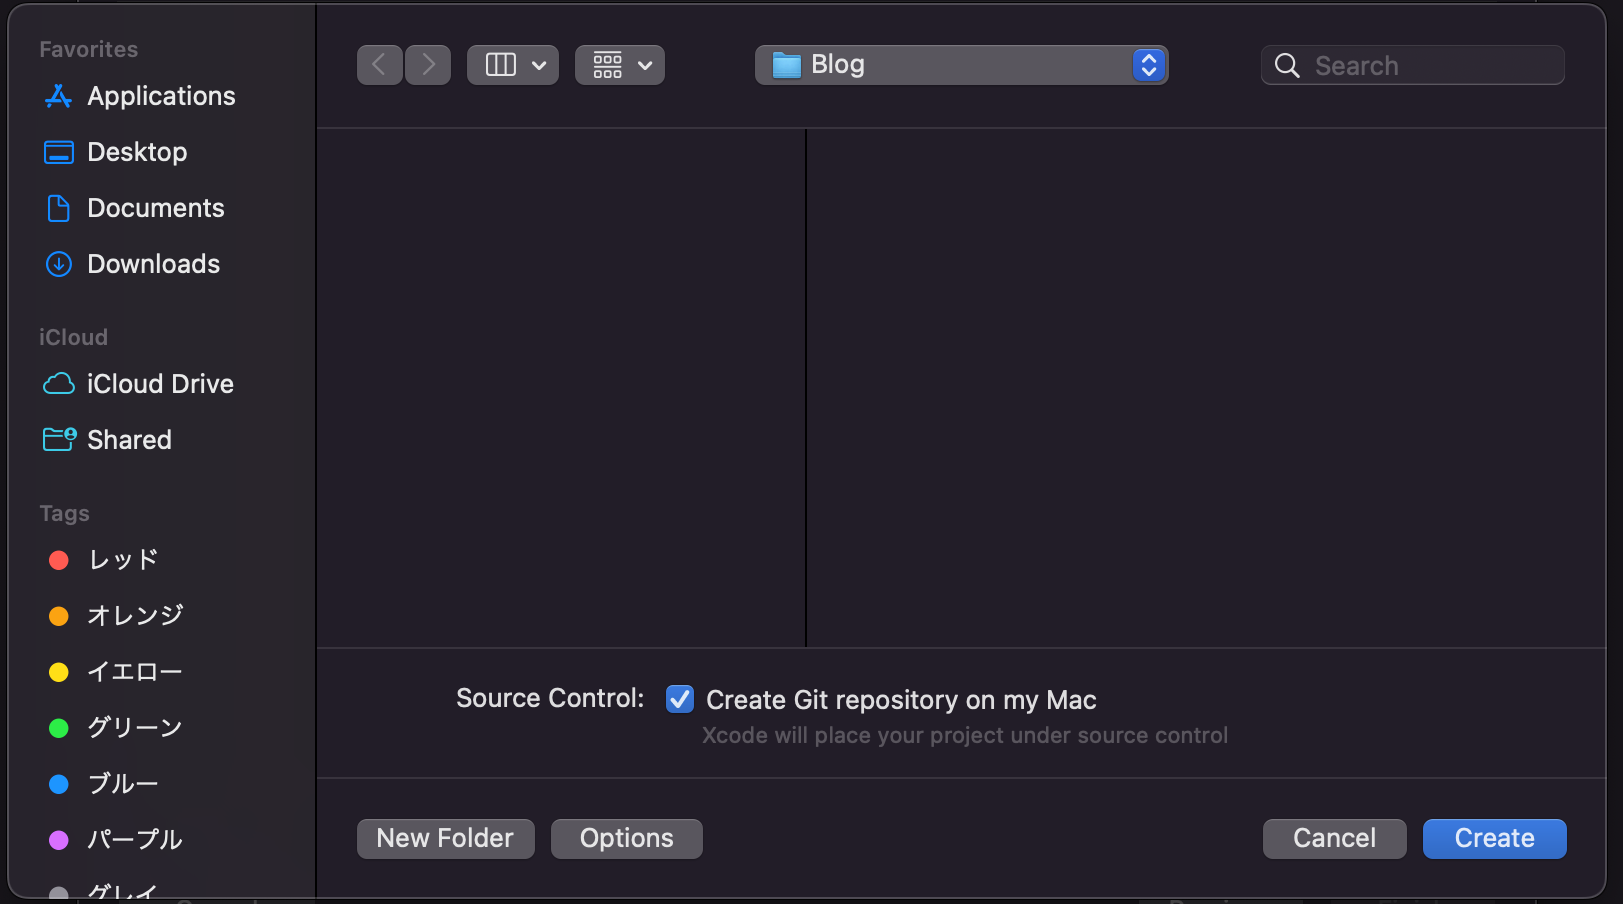Click the back navigation arrow
This screenshot has height=904, width=1623.
click(380, 64)
